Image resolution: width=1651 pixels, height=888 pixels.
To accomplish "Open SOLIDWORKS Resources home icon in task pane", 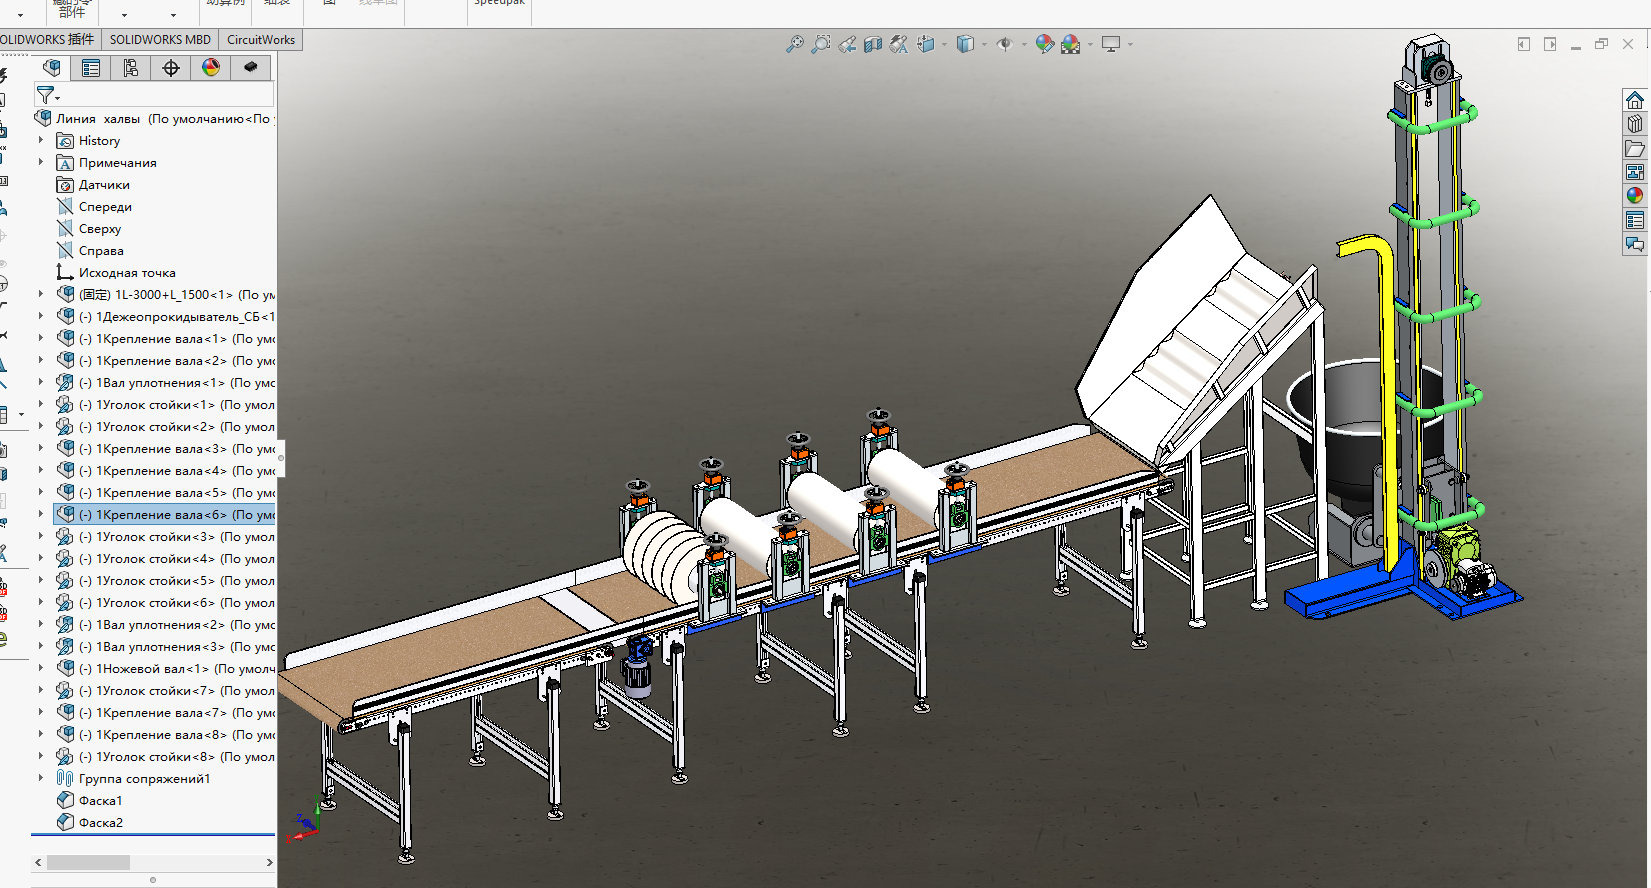I will (x=1635, y=100).
